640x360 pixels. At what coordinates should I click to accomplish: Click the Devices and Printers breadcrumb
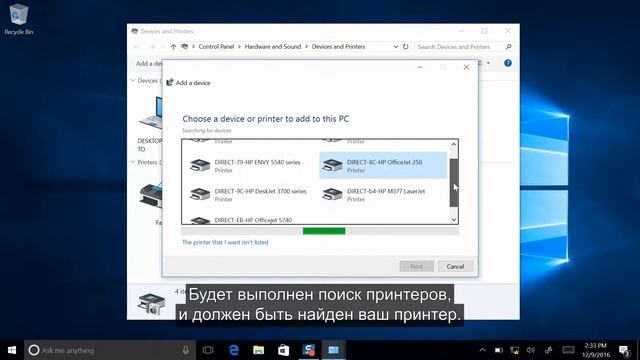coord(338,47)
